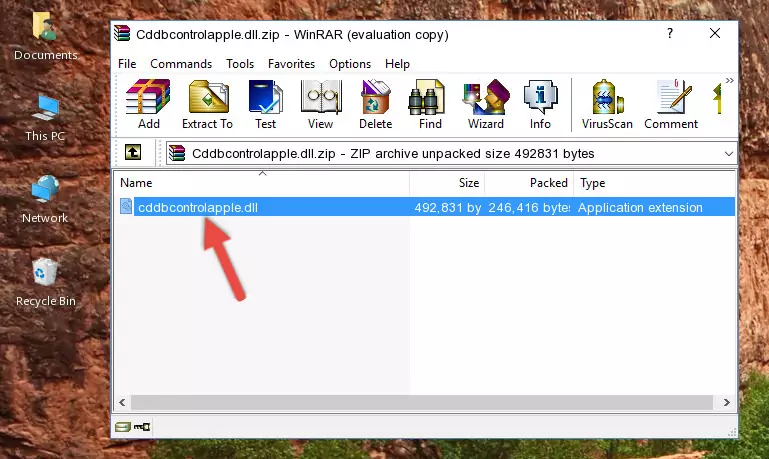Open the Favorites menu
Image resolution: width=769 pixels, height=459 pixels.
[x=291, y=64]
